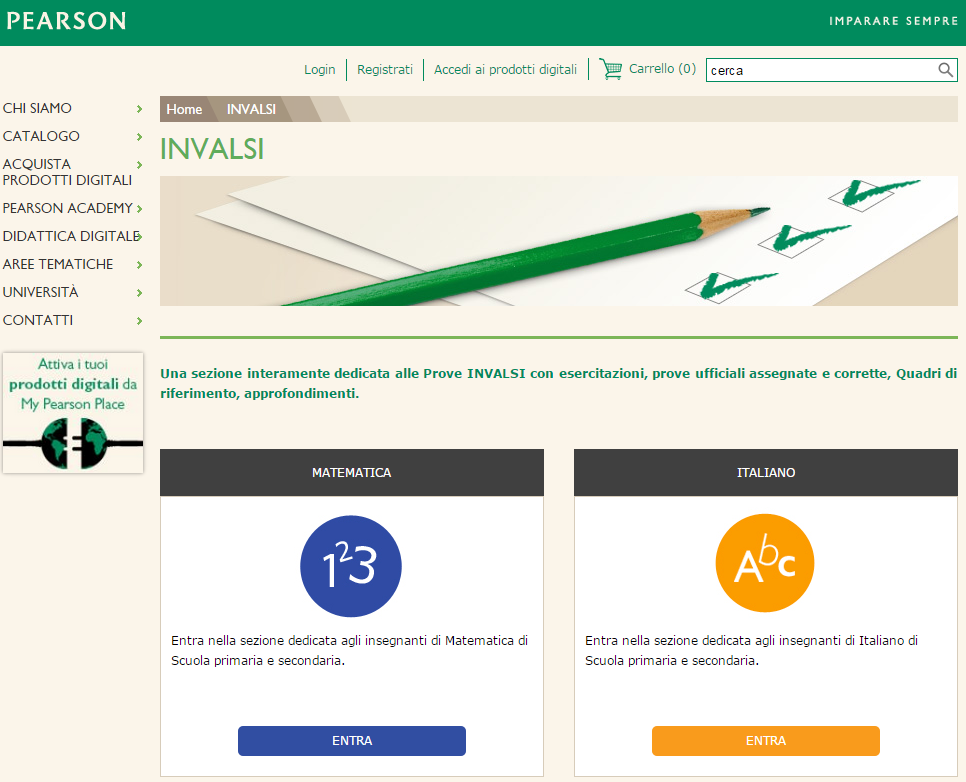Click the My Pearson Place promo banner

pos(73,413)
